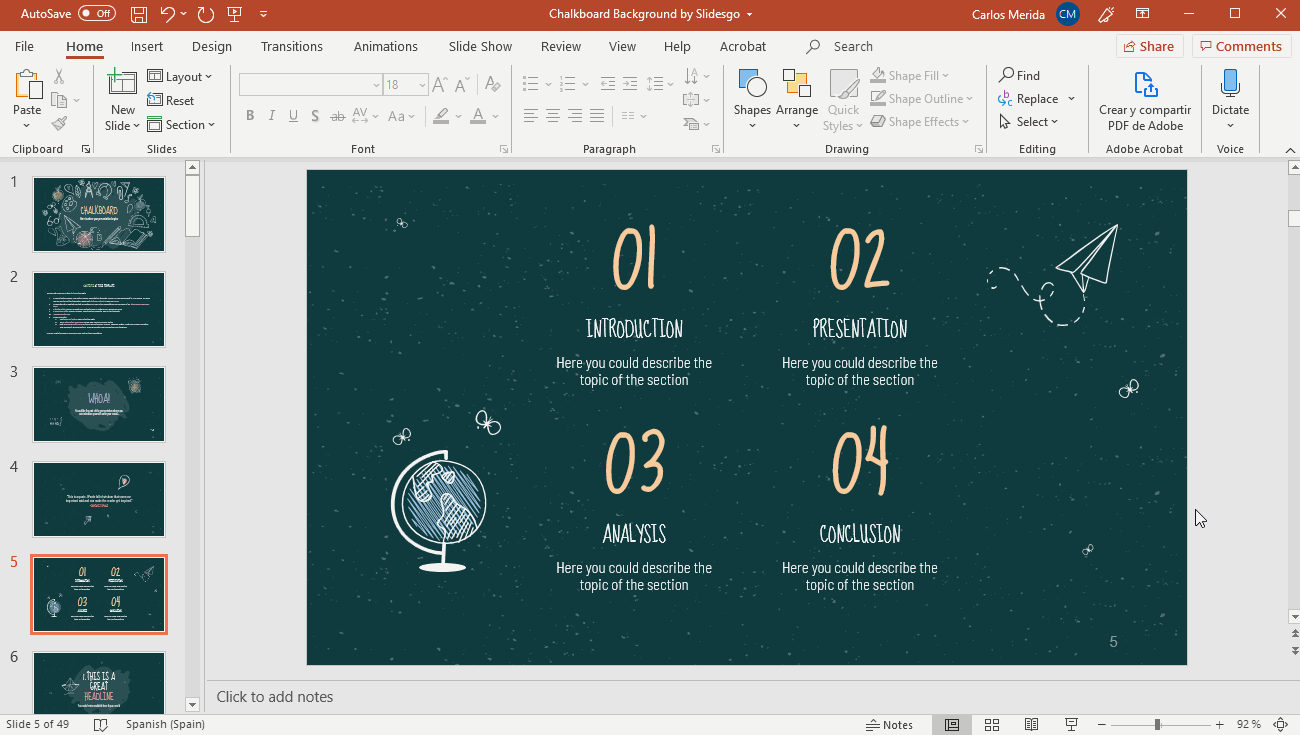Screen dimensions: 1300x735
Task: Open the font size dropdown
Action: tap(423, 85)
